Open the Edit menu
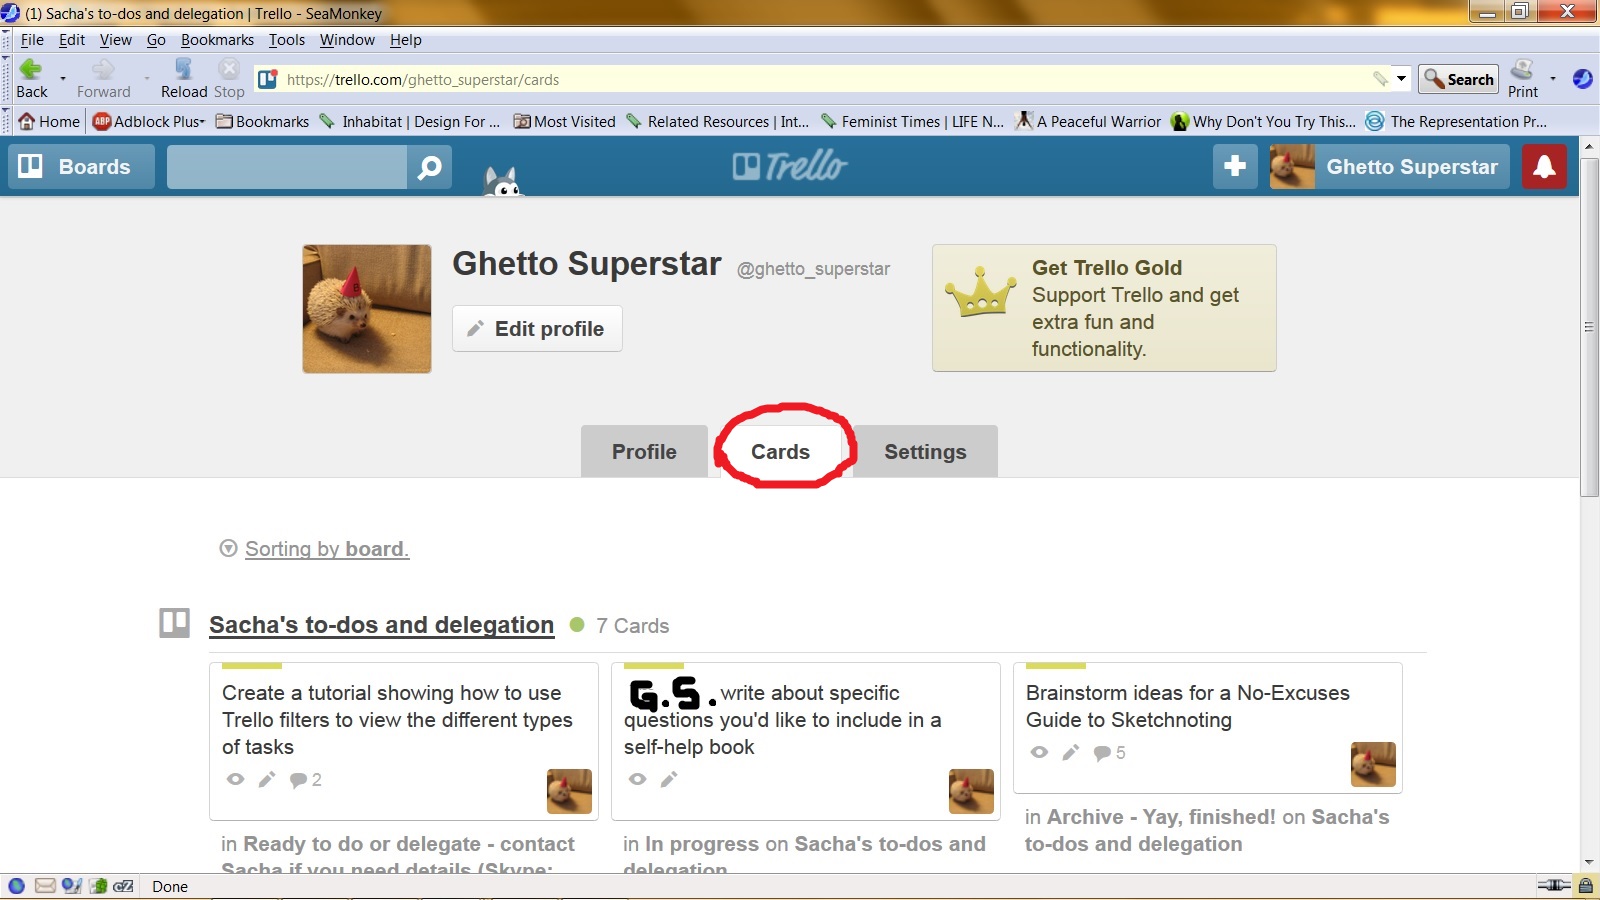1600x900 pixels. [72, 40]
